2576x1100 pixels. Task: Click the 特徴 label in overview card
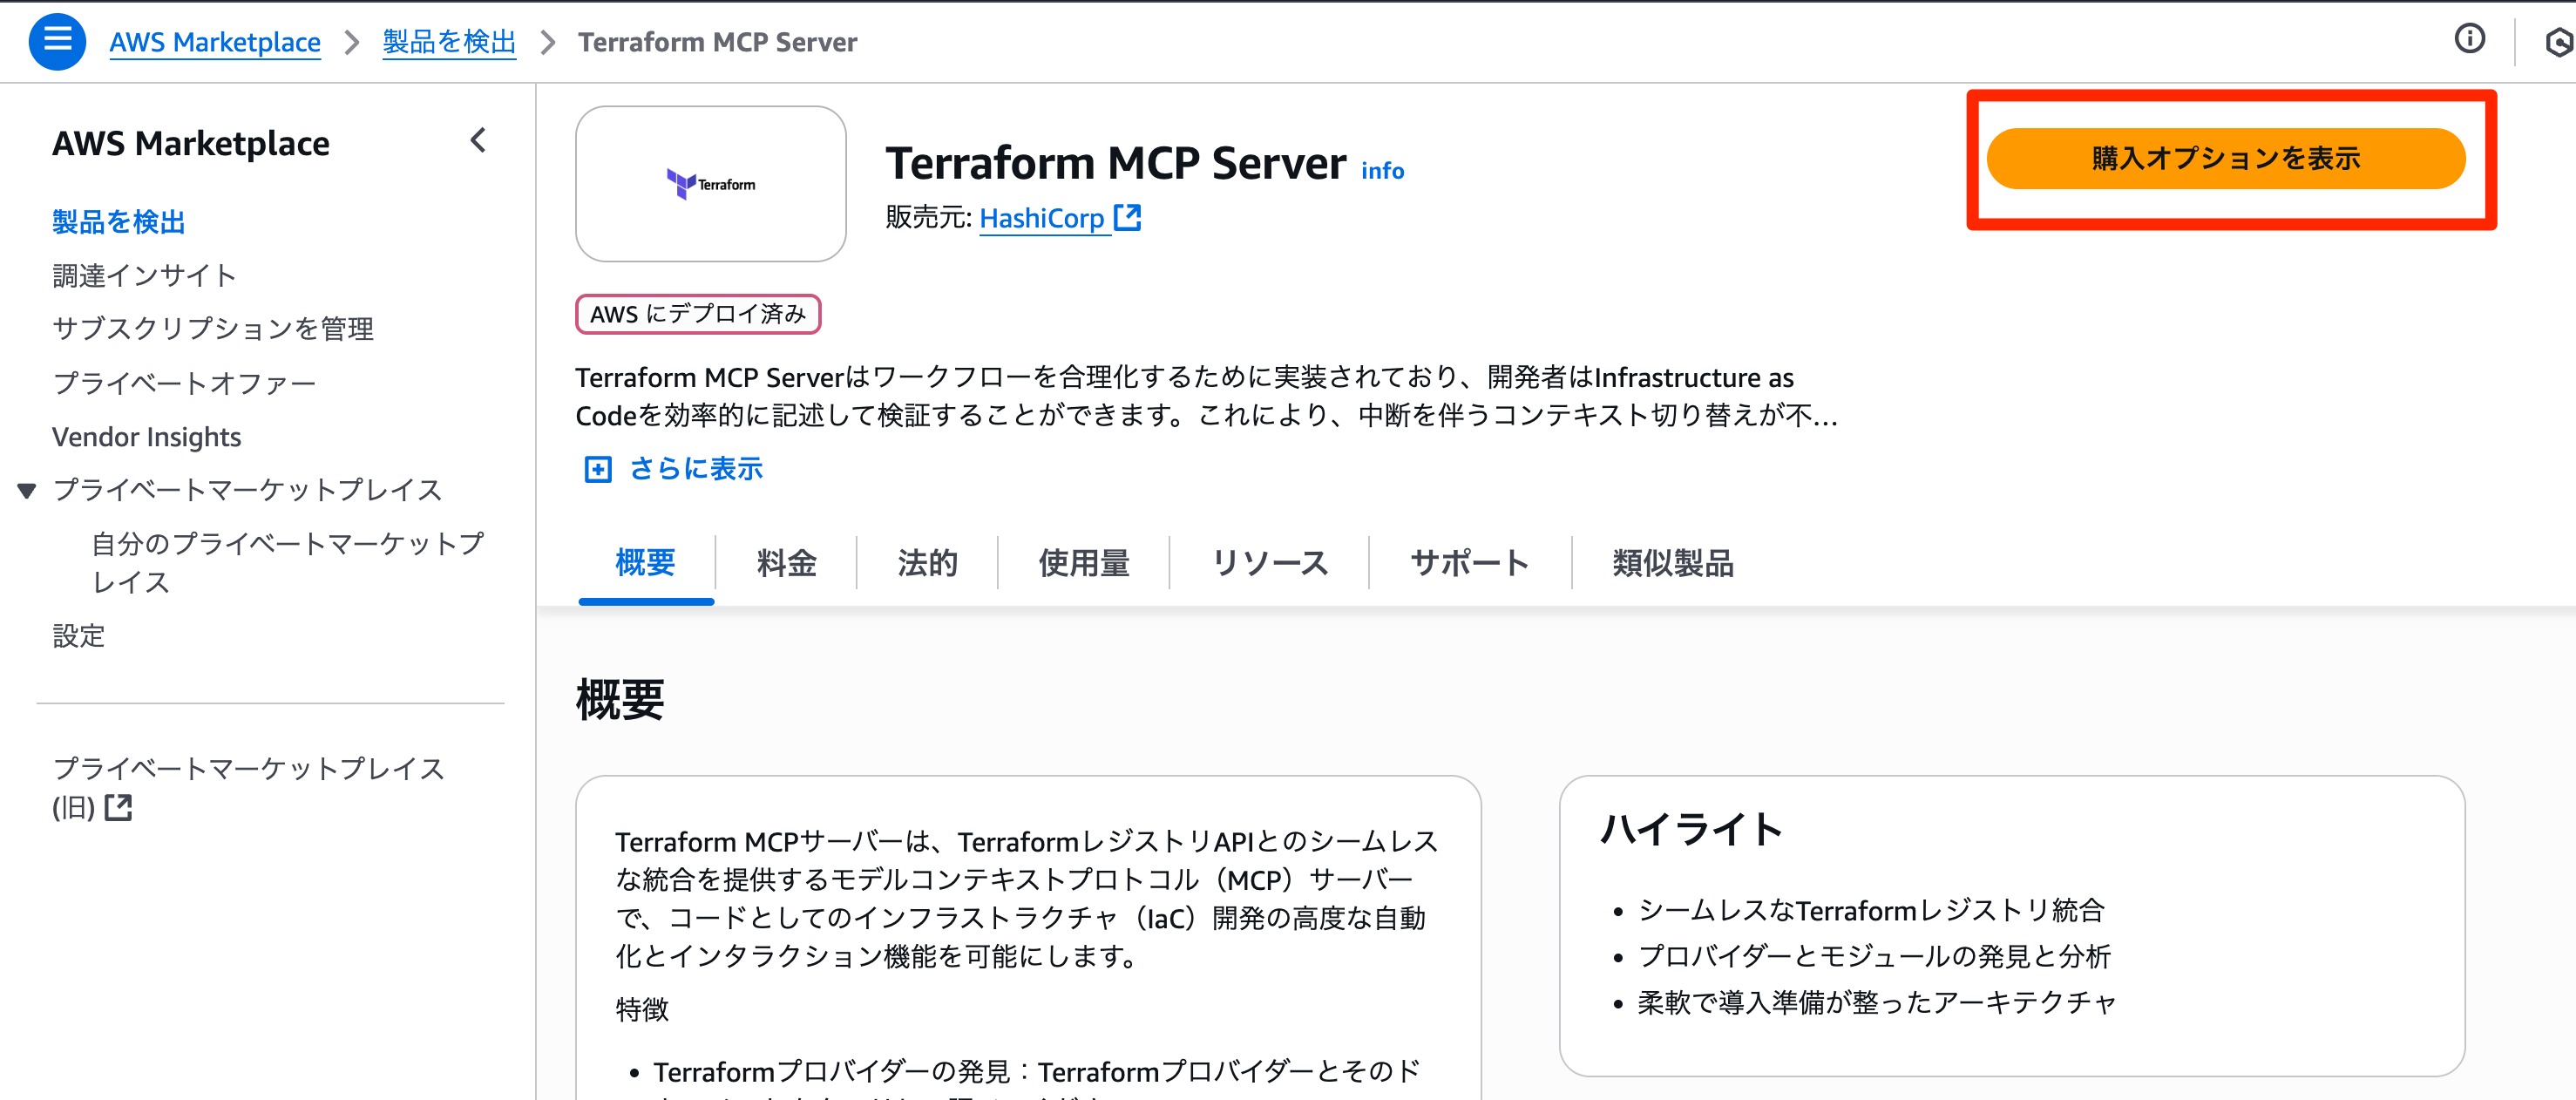point(642,1009)
